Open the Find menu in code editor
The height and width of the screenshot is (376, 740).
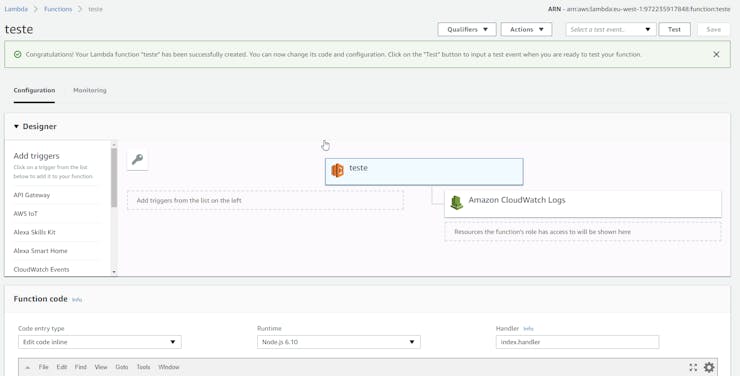[81, 367]
